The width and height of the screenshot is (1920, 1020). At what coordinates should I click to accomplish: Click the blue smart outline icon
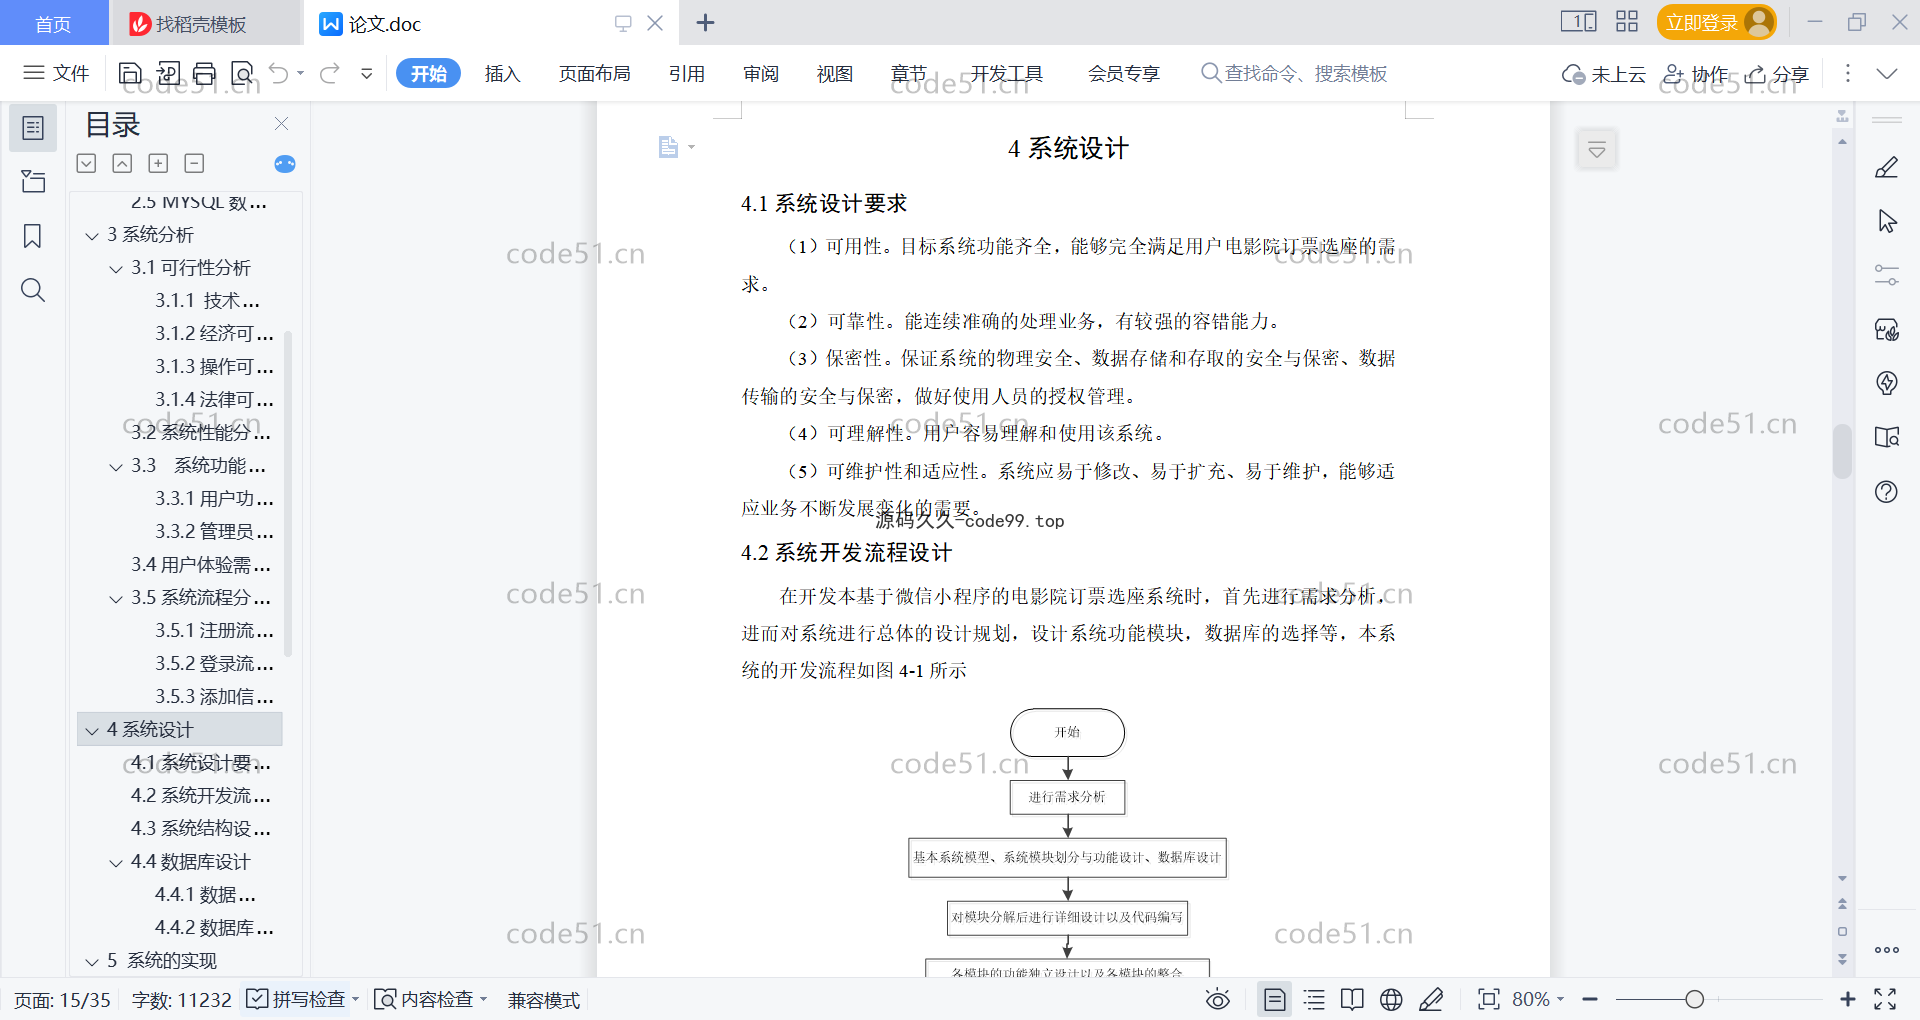pyautogui.click(x=285, y=164)
